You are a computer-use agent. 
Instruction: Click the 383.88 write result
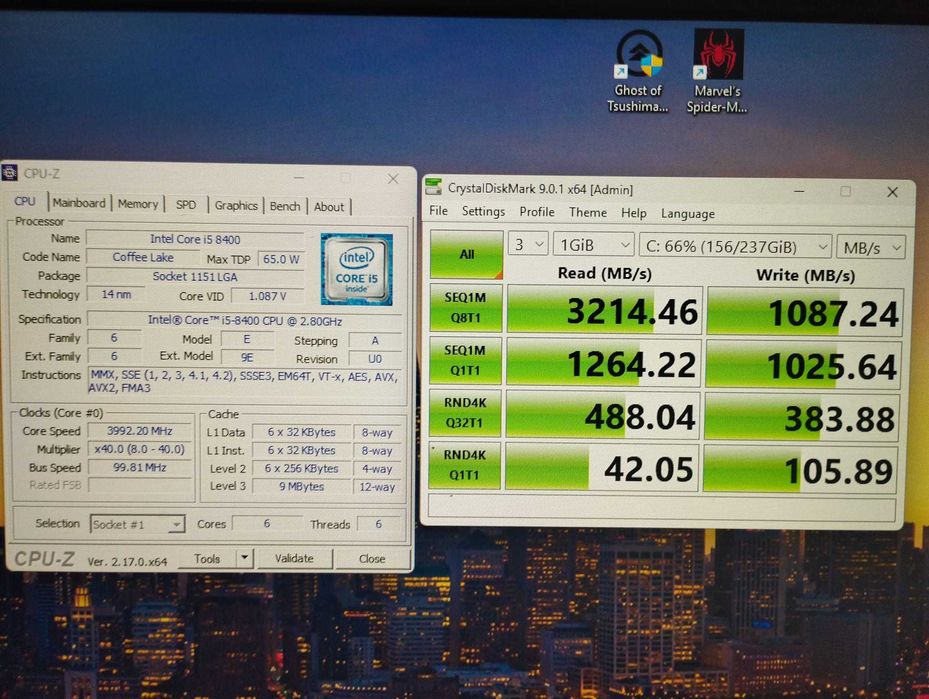[x=802, y=416]
